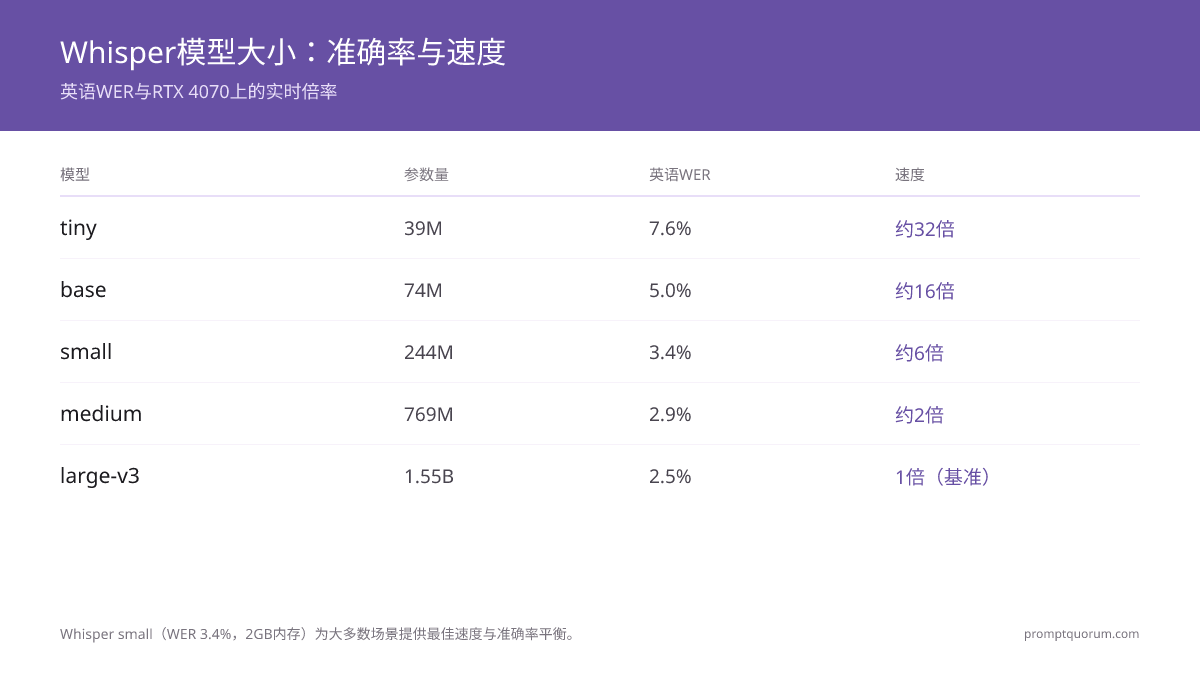
Task: Select the 'large-v3' model name
Action: (100, 476)
